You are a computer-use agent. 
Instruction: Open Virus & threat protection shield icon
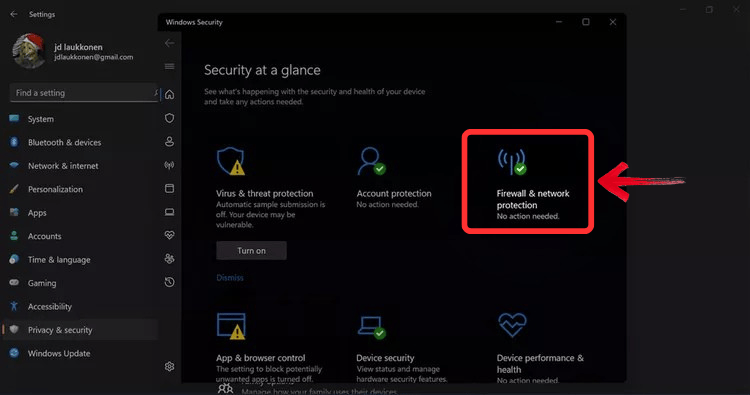(231, 161)
